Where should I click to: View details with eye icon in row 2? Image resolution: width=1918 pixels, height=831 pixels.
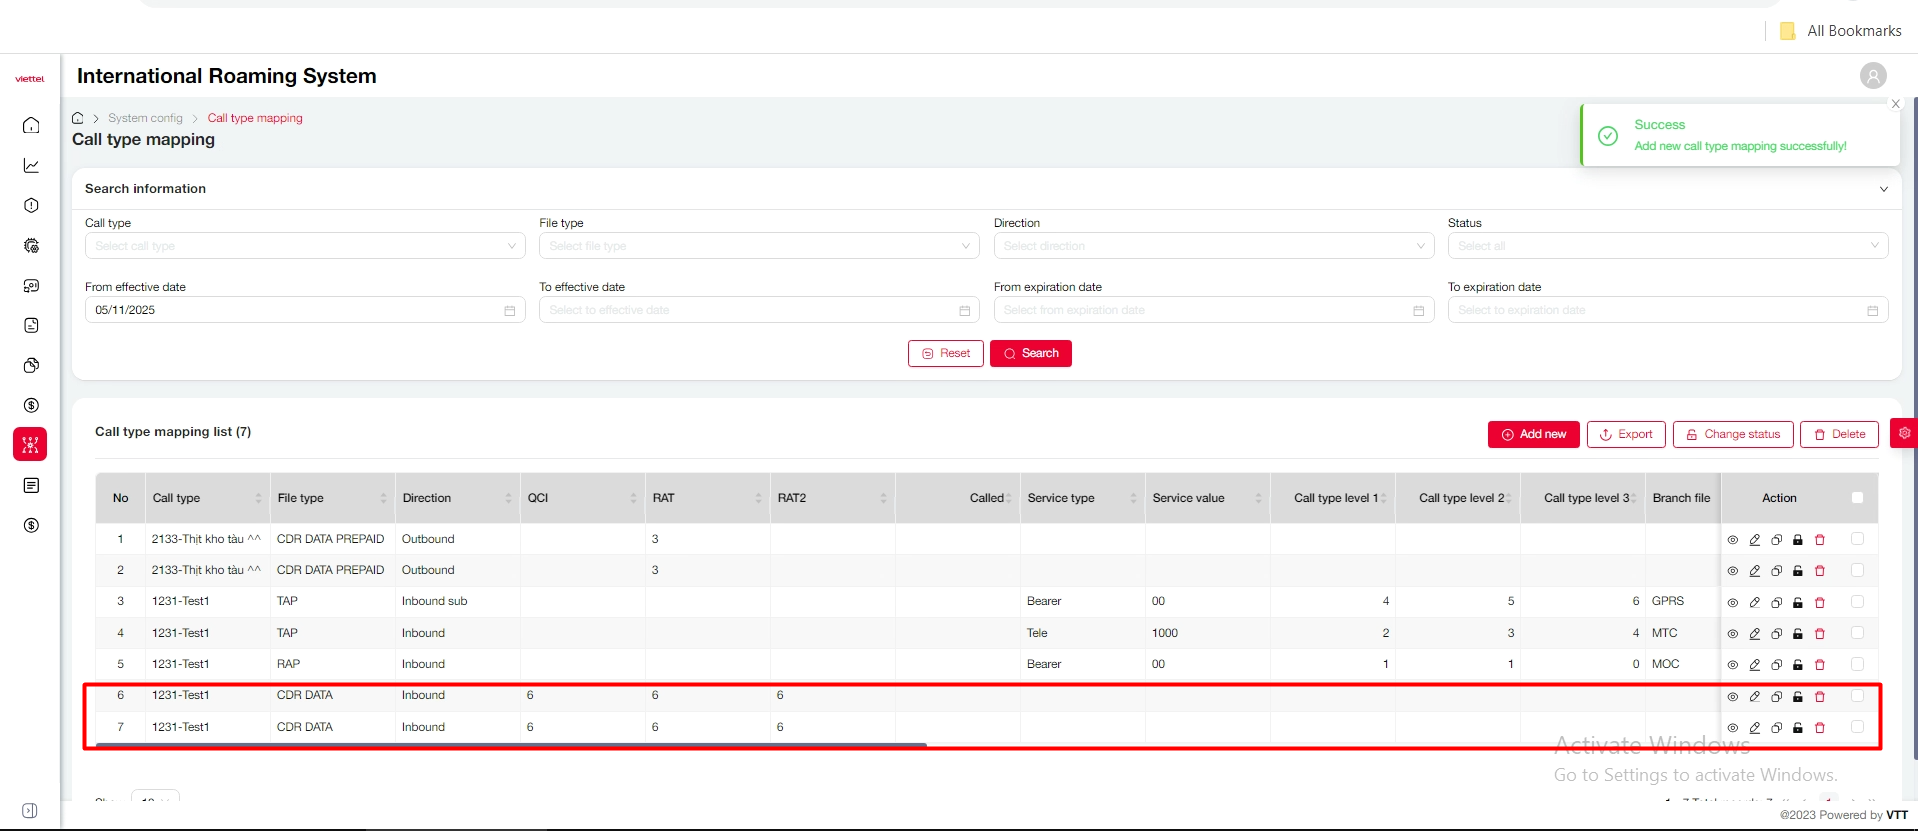tap(1732, 571)
